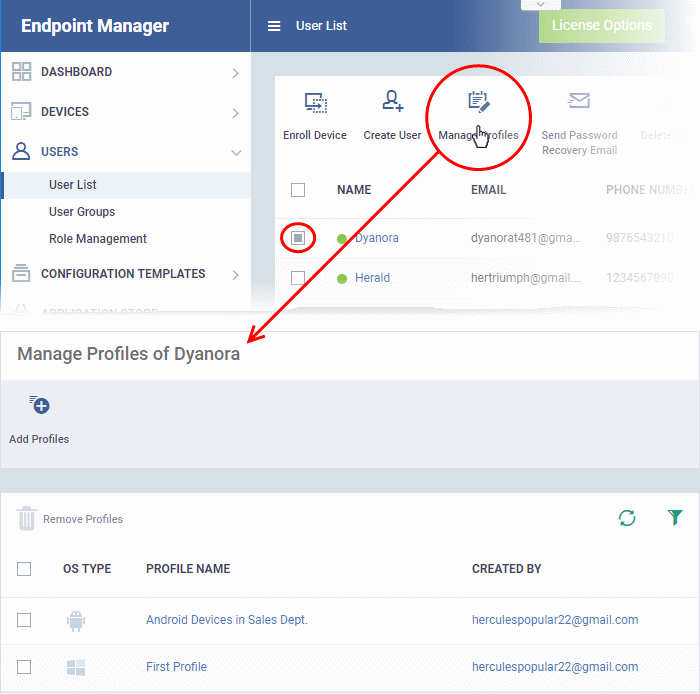700x694 pixels.
Task: Sort by NAME column header
Action: coord(354,190)
